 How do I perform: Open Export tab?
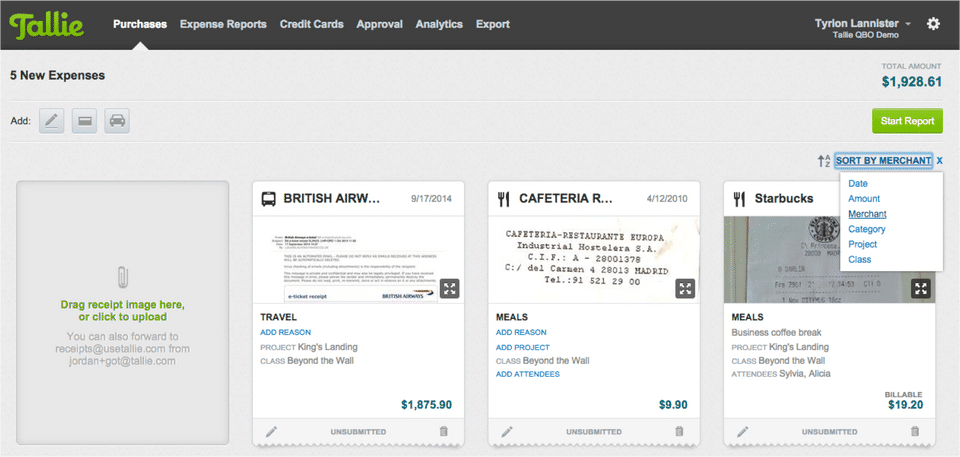492,25
